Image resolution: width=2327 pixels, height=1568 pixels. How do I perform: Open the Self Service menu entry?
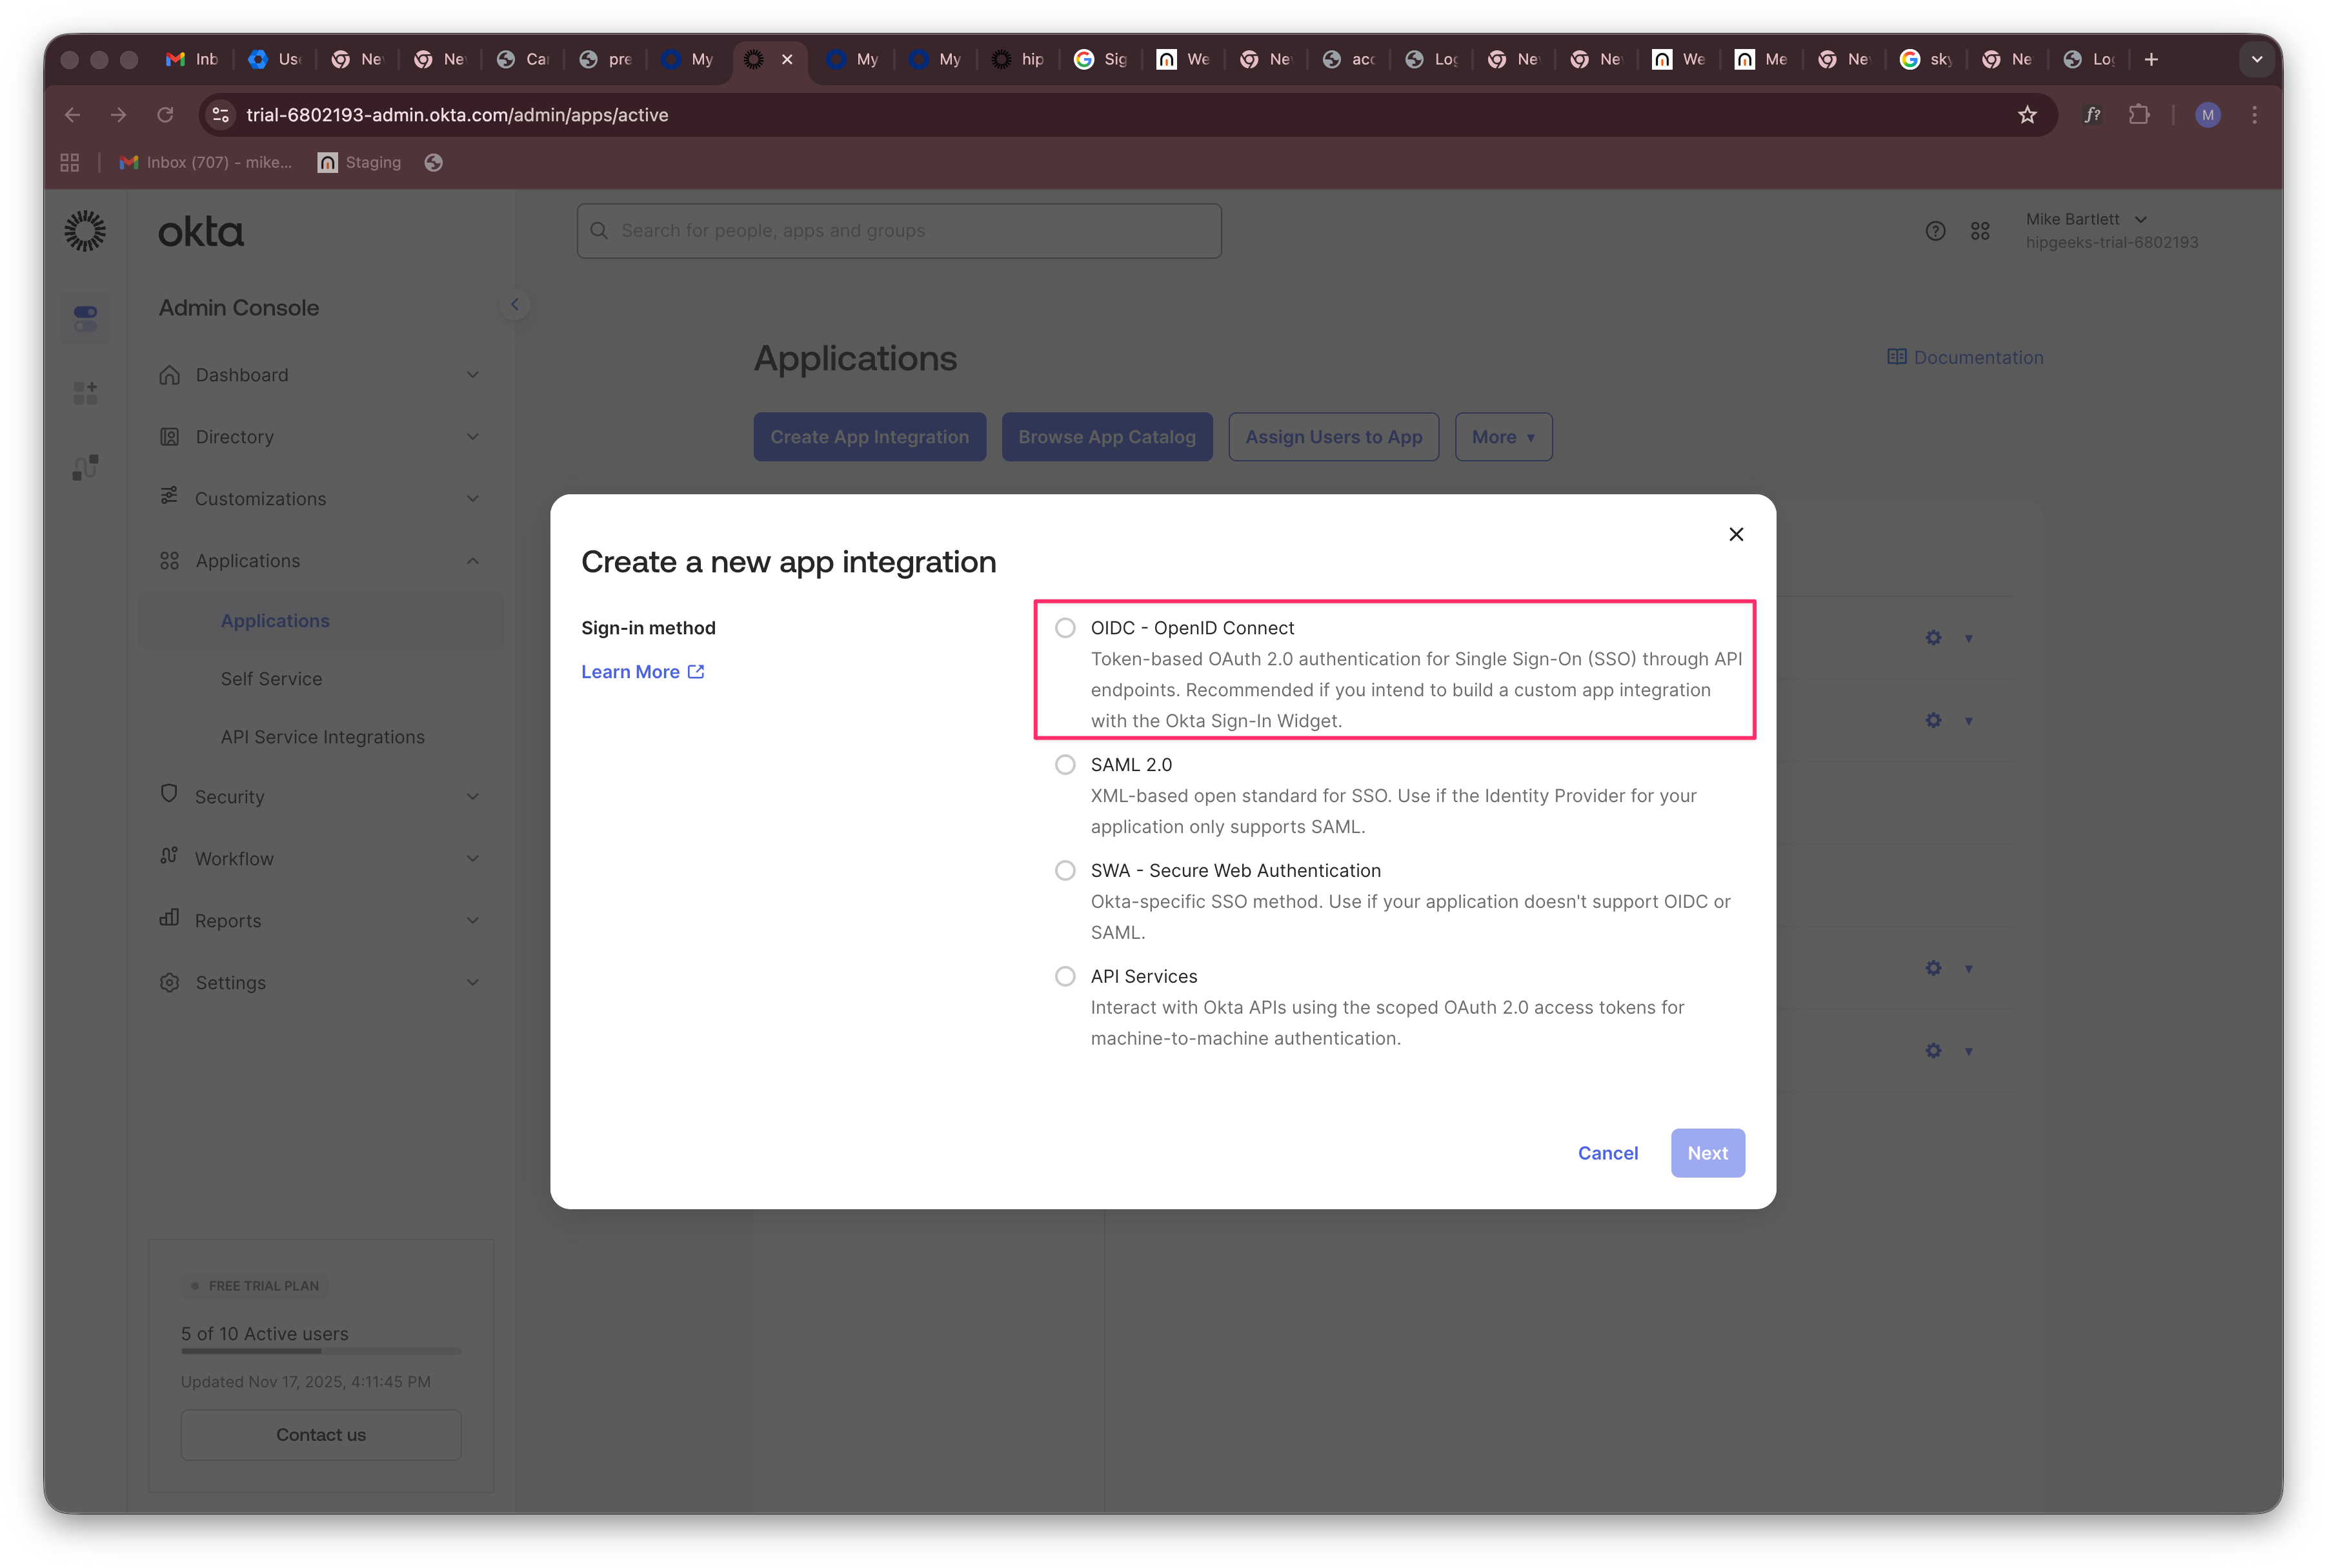[271, 678]
